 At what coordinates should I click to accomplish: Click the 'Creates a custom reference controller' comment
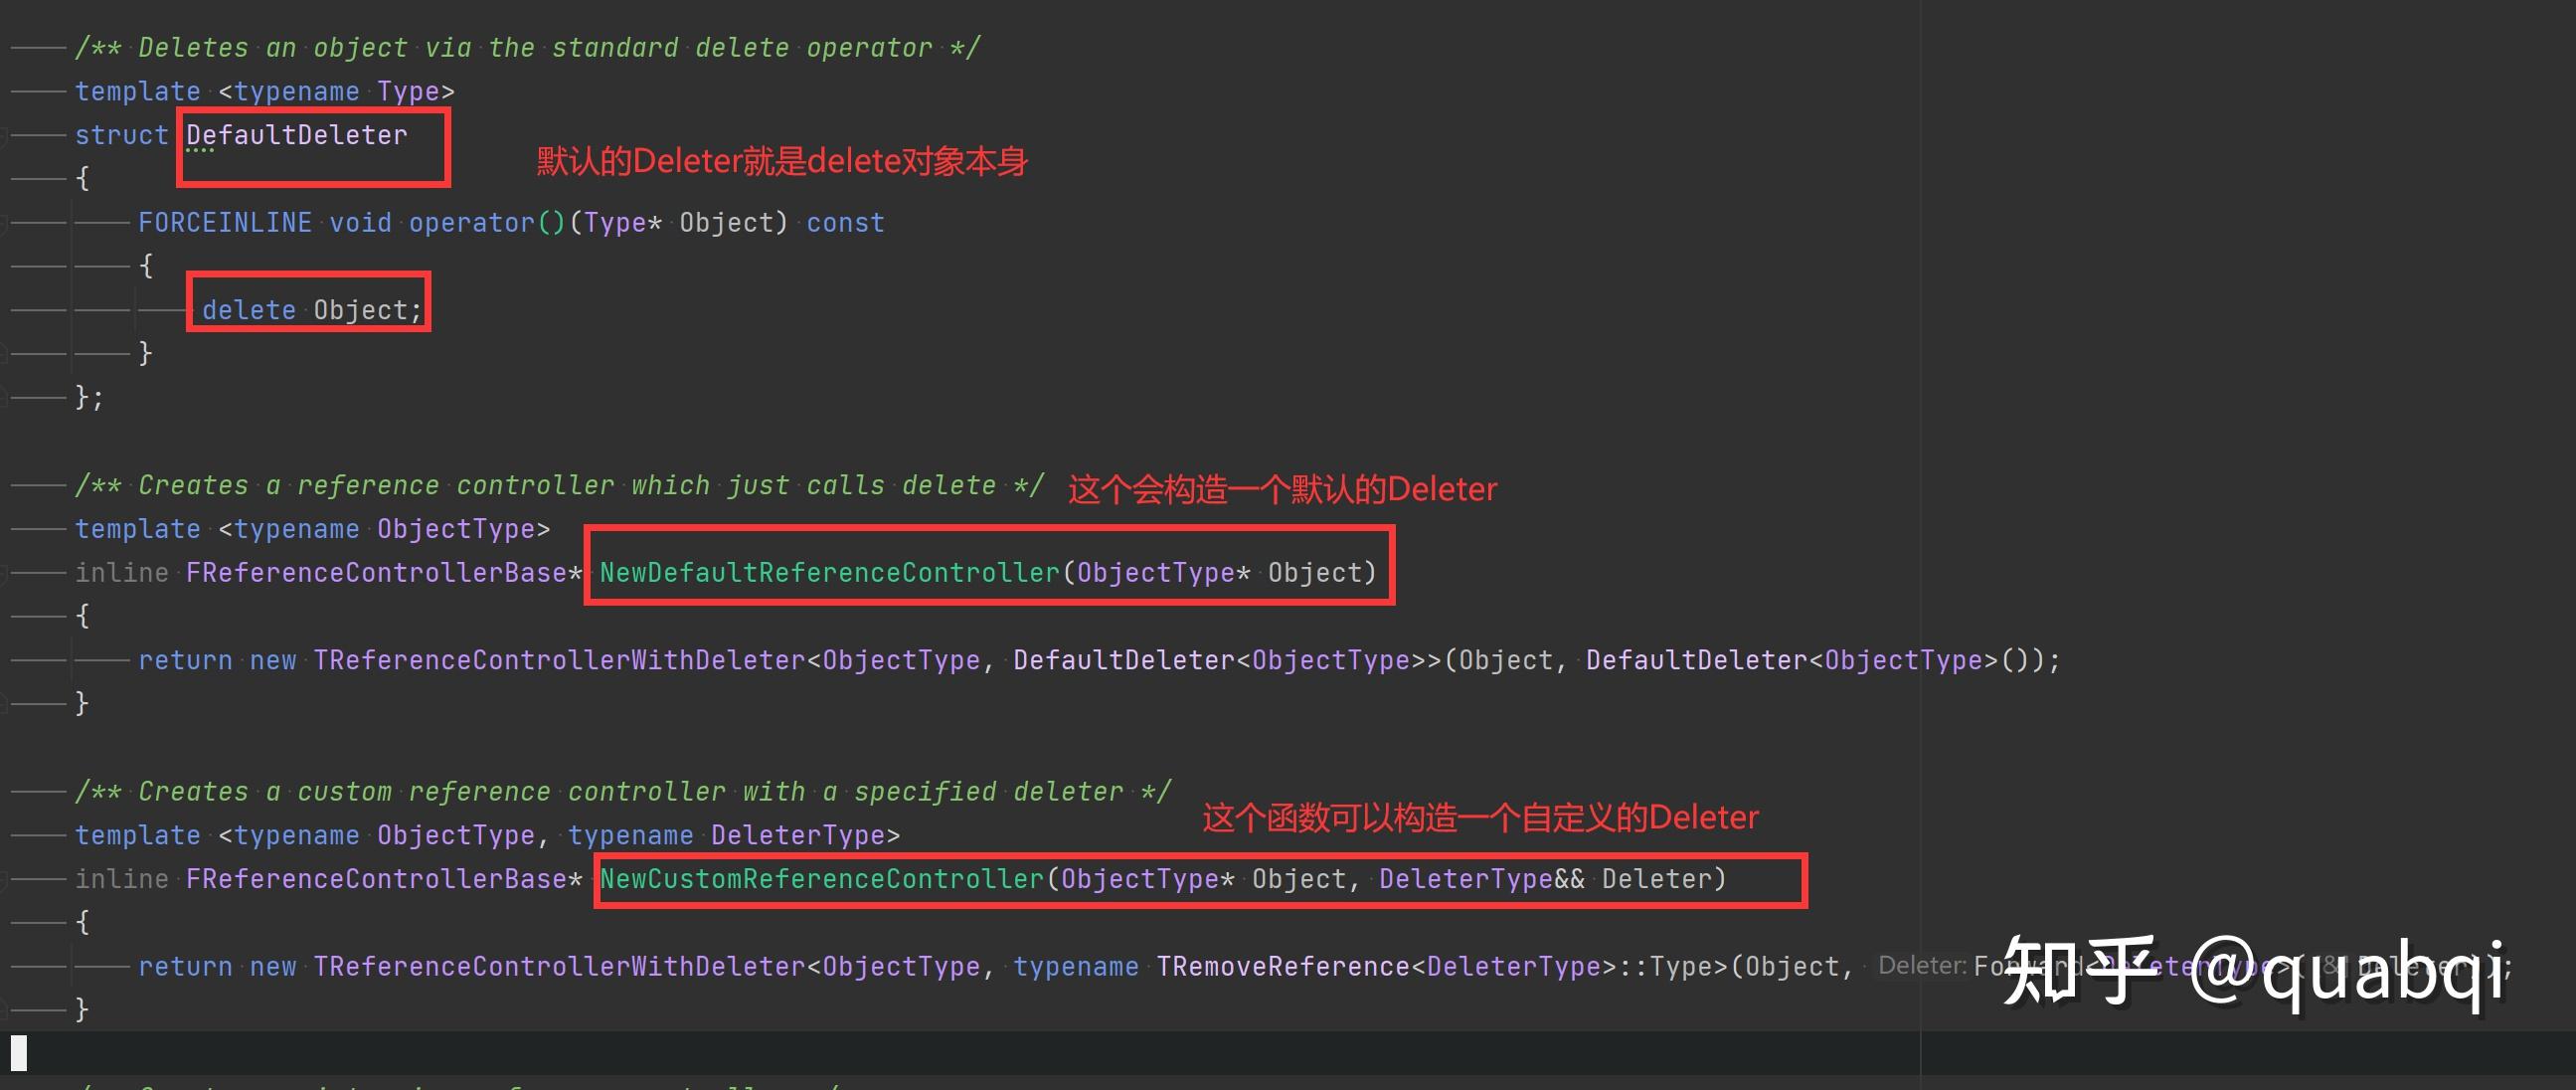pyautogui.click(x=622, y=791)
